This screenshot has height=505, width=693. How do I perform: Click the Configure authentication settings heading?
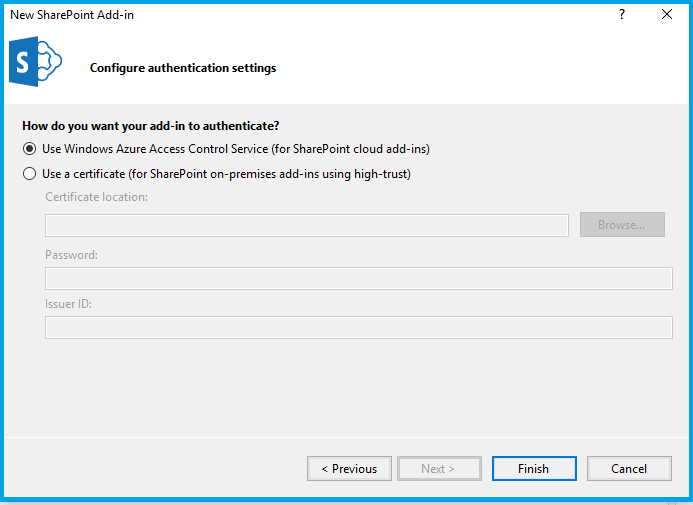(x=183, y=68)
